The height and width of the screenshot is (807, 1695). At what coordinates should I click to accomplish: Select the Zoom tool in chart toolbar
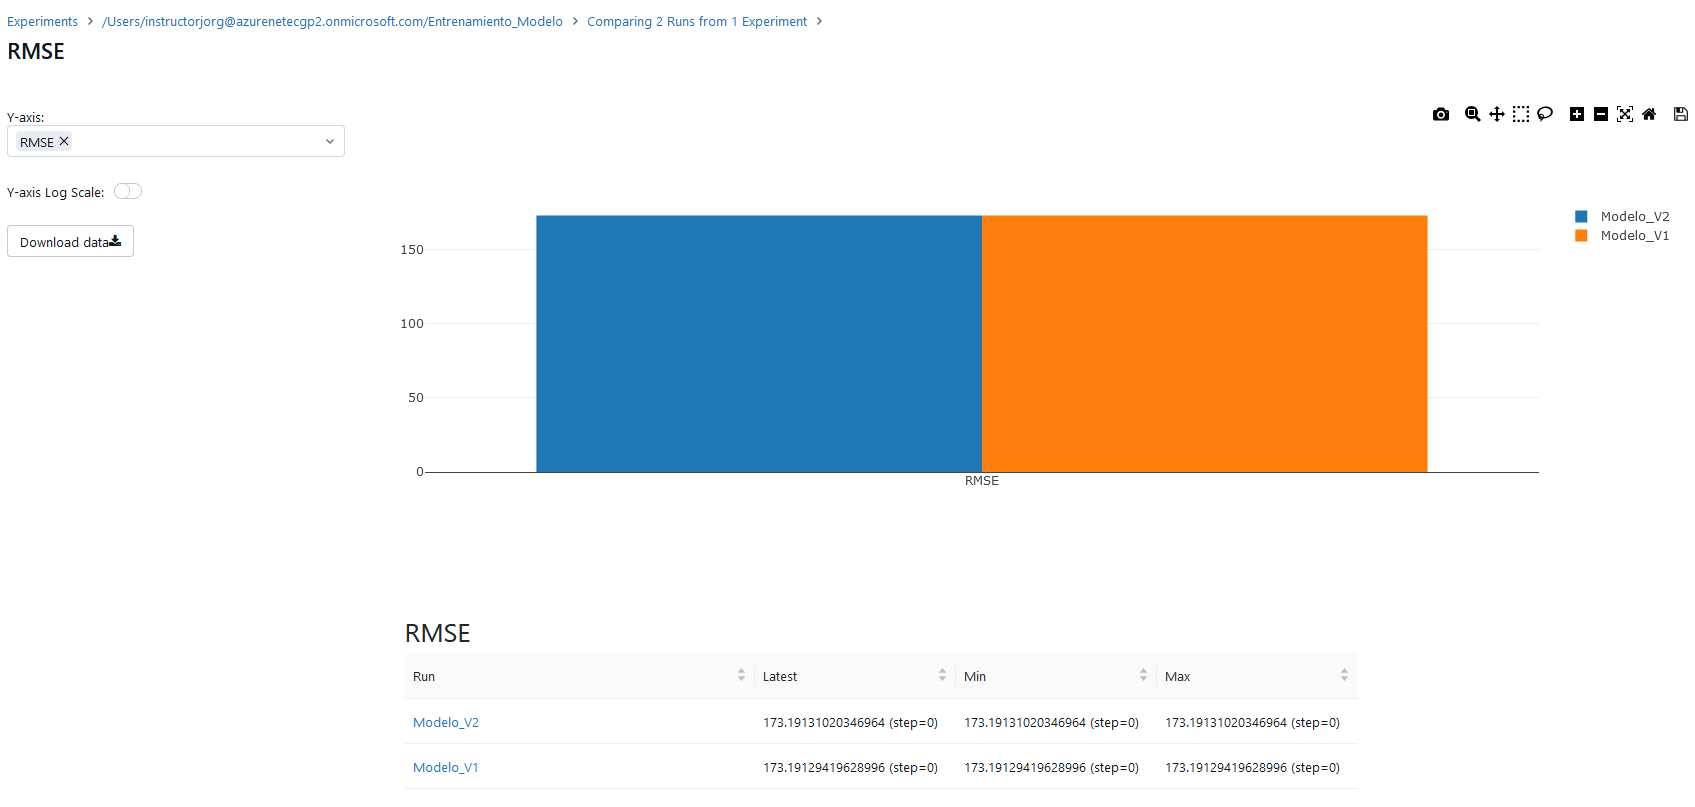tap(1472, 114)
